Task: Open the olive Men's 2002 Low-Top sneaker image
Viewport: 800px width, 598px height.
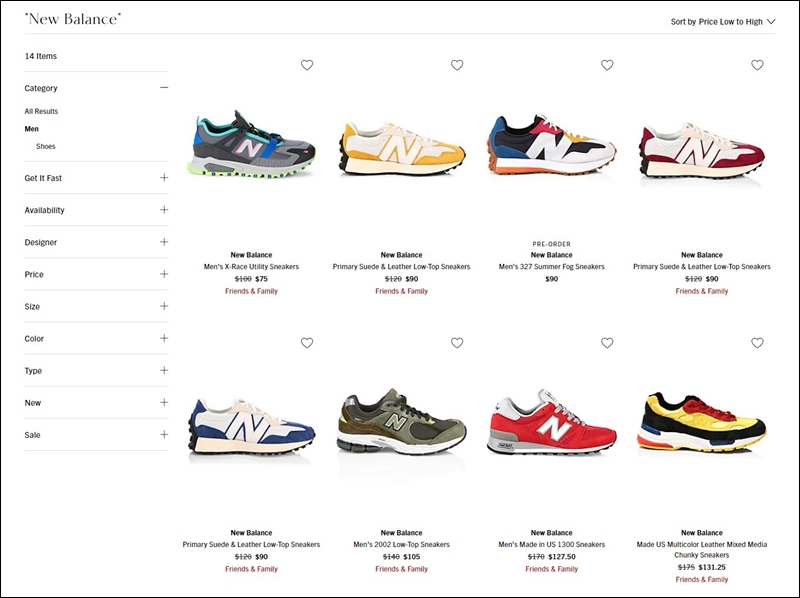Action: point(402,421)
